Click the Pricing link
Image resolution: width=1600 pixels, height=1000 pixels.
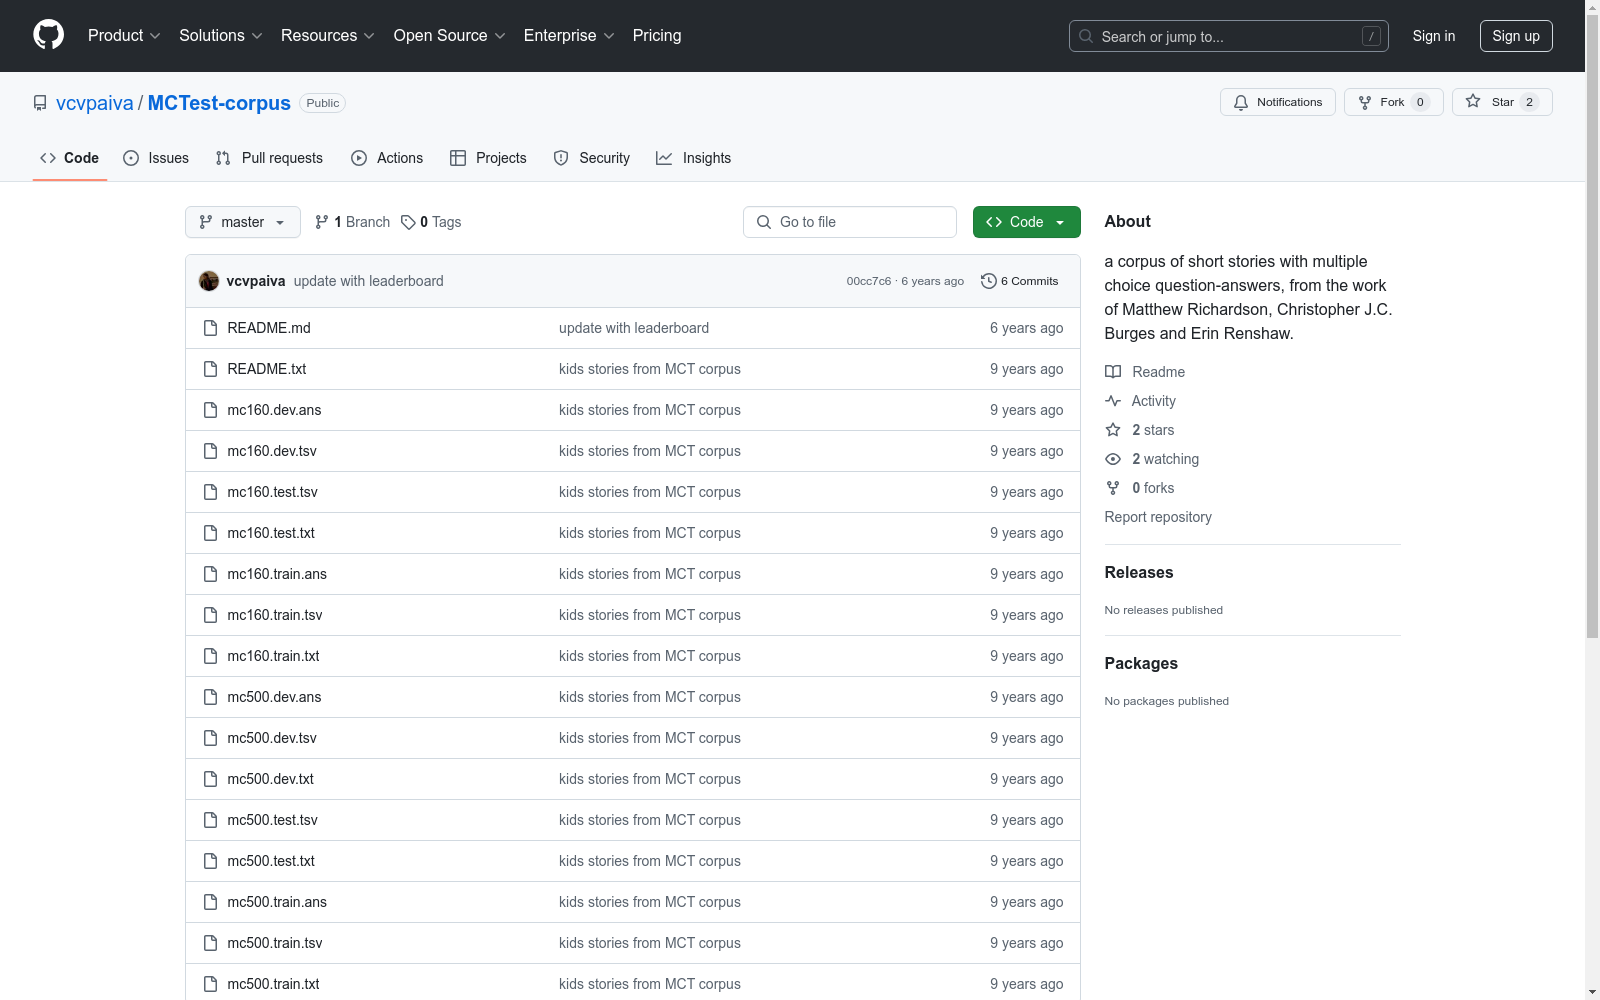(657, 35)
